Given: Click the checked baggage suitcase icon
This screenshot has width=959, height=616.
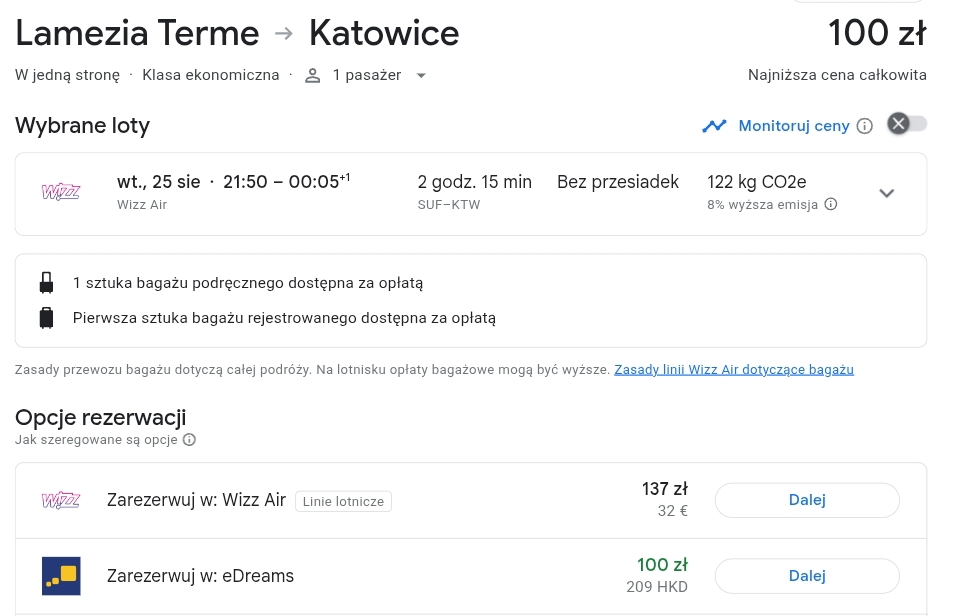Looking at the screenshot, I should coord(46,318).
